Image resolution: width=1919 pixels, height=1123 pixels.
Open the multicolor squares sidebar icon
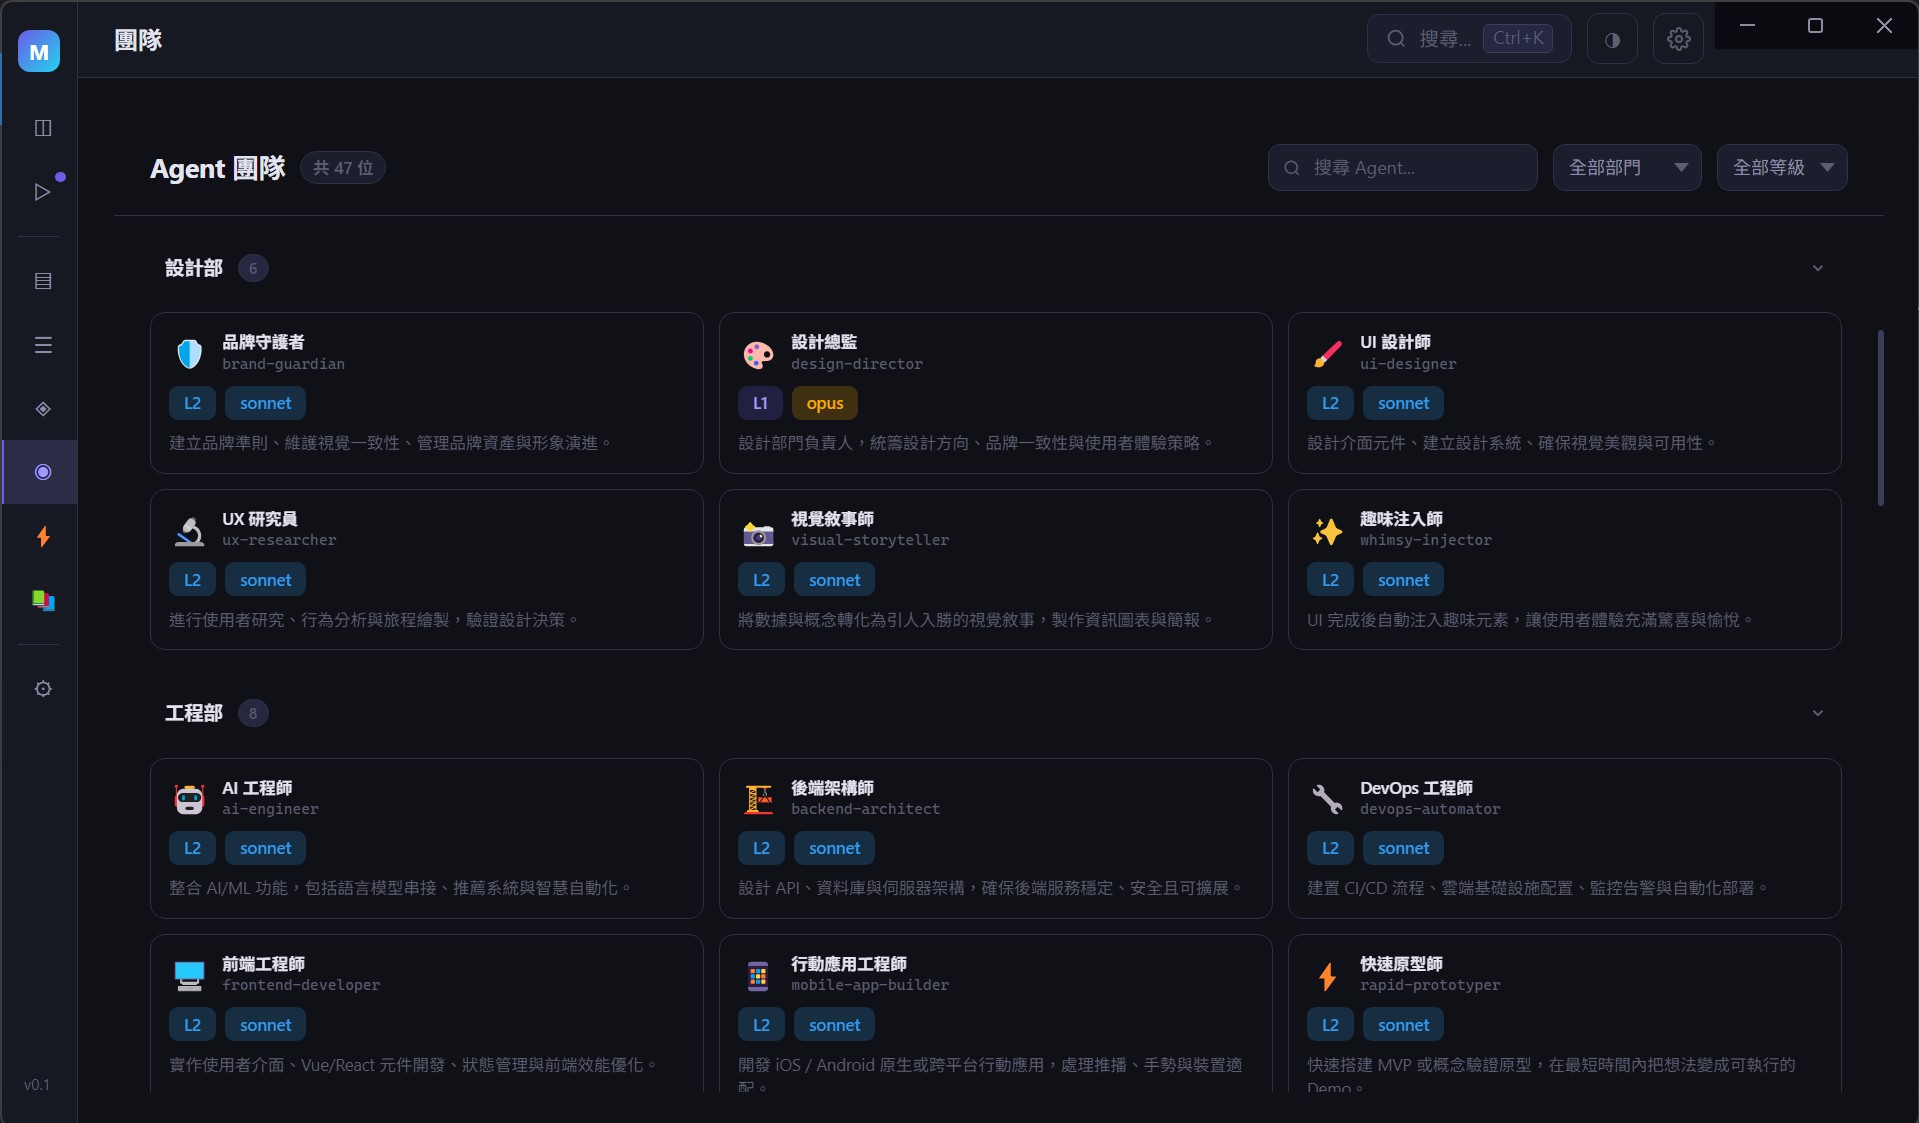(x=43, y=600)
